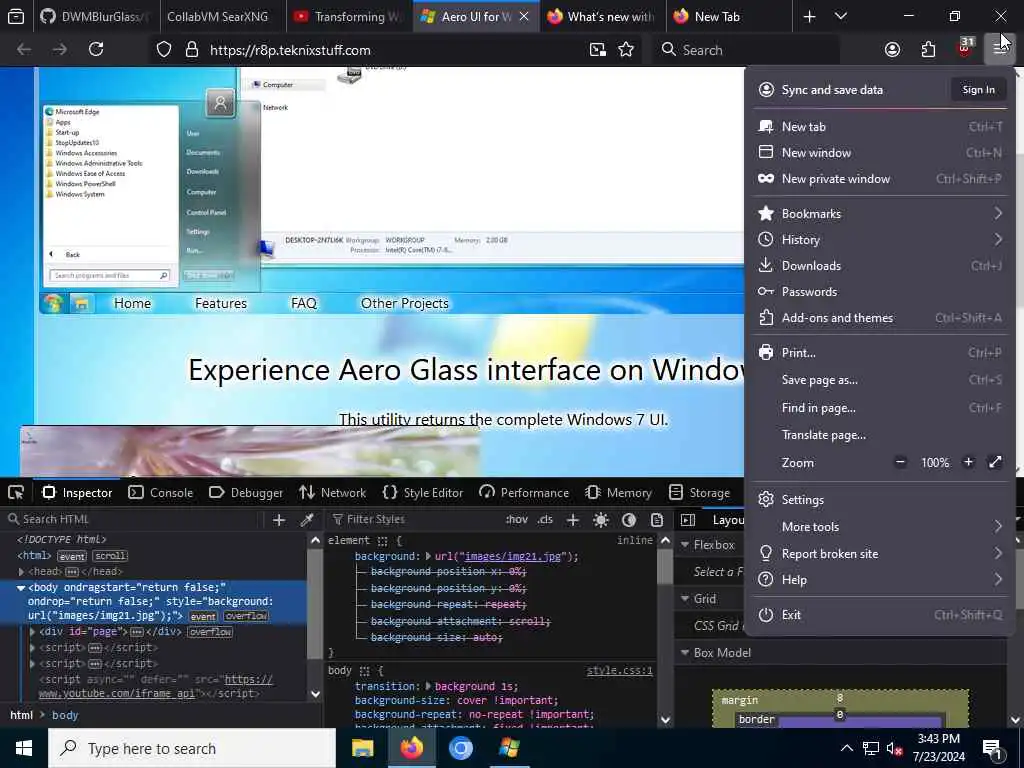1024x768 pixels.
Task: Open the Firefox hamburger application menu button
Action: point(1000,50)
